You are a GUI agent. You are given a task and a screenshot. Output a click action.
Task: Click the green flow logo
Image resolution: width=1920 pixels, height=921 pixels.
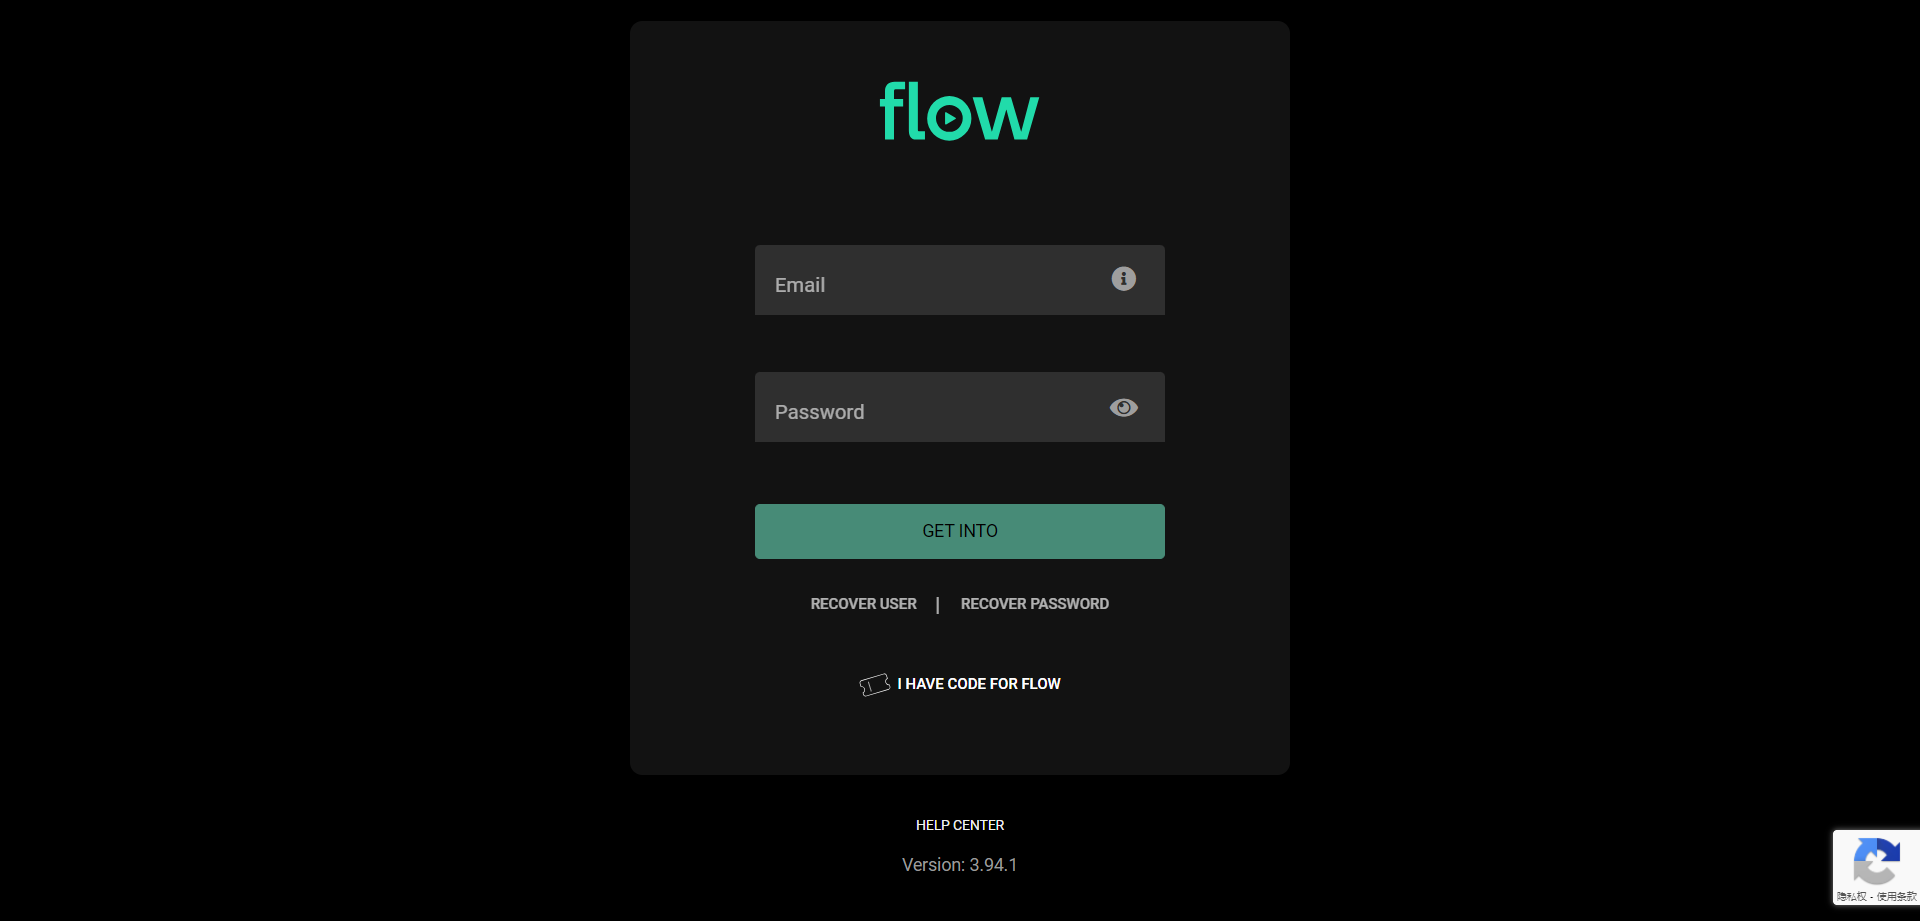pos(959,111)
